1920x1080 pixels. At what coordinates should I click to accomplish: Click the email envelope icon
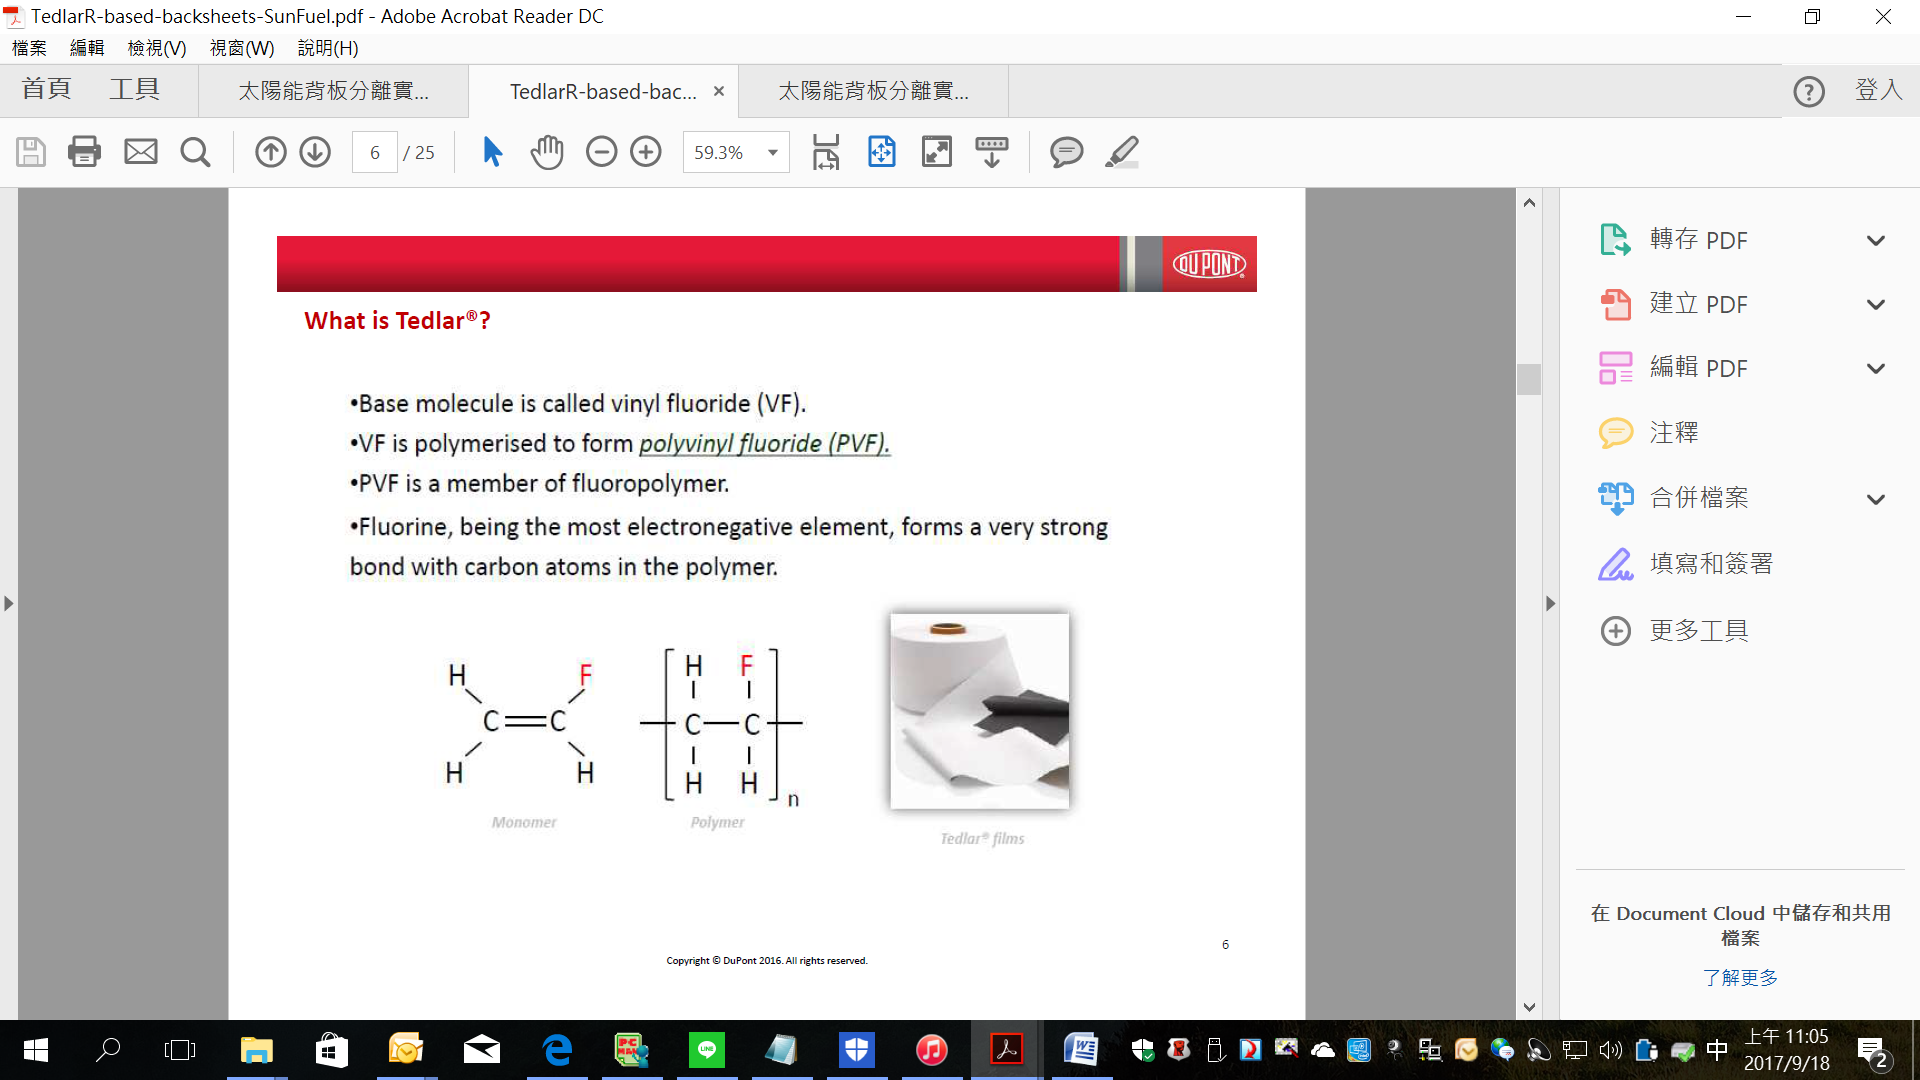(x=140, y=152)
